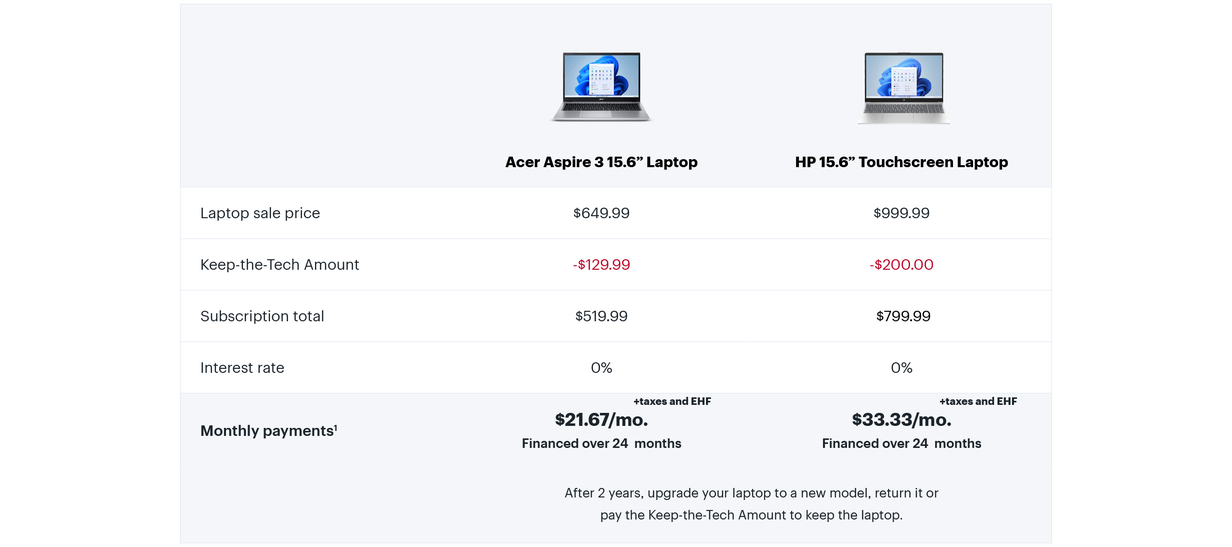Select the Acer Aspire 3 15.6" Laptop heading
1232x547 pixels.
tap(601, 162)
